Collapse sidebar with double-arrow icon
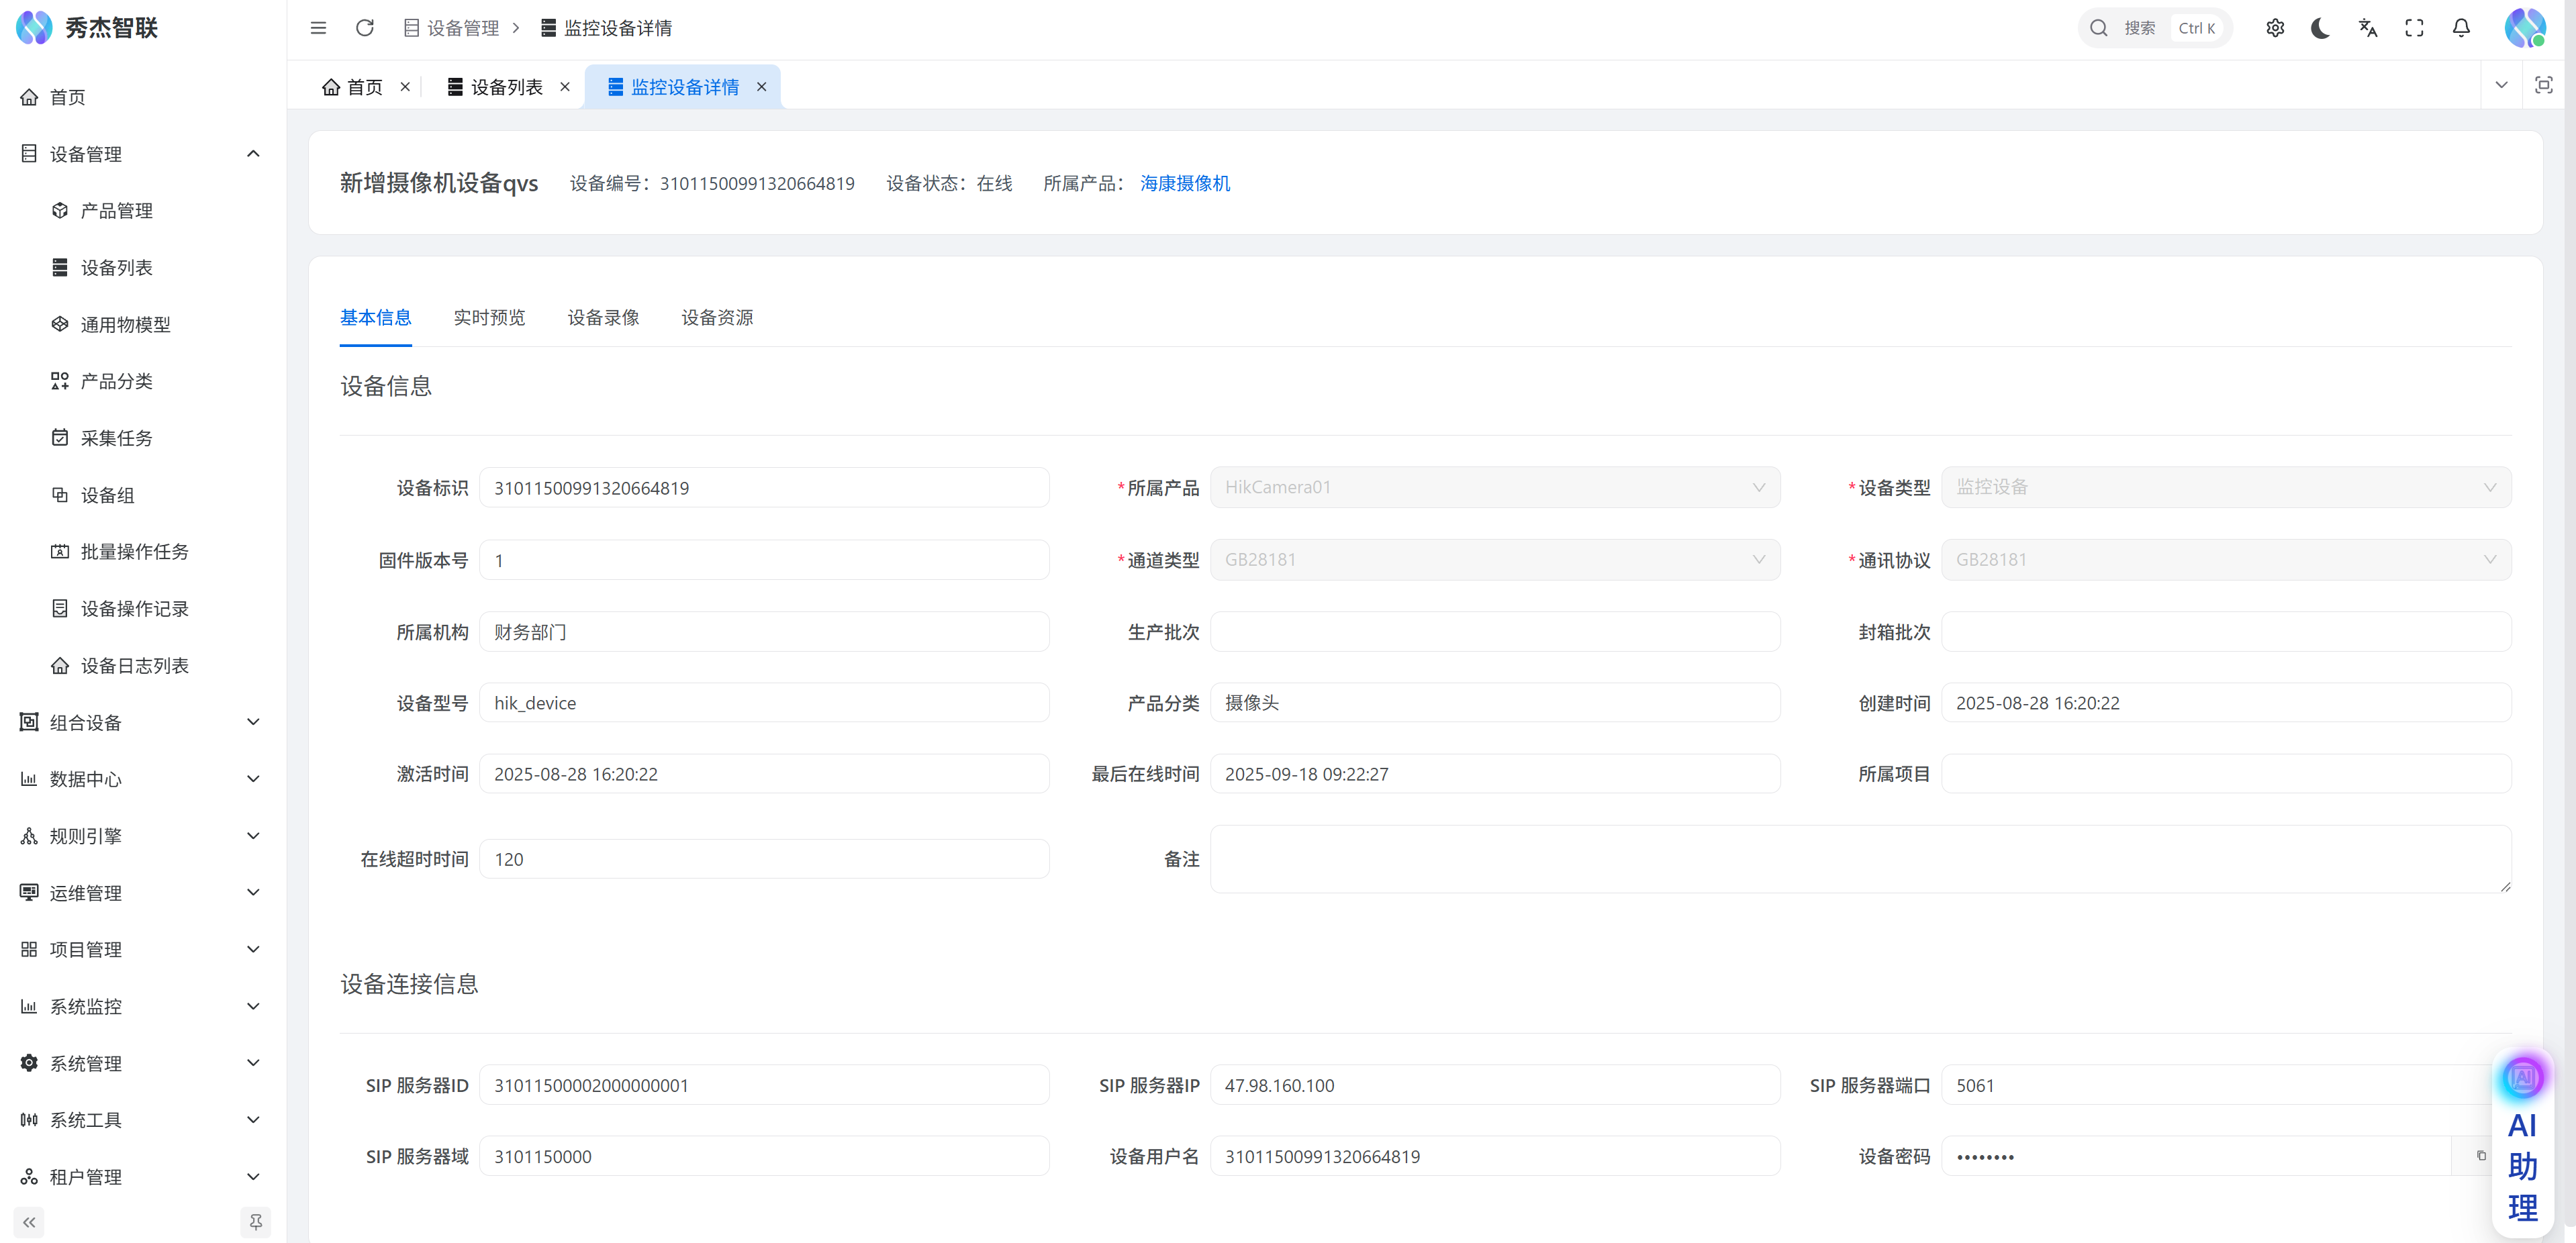This screenshot has width=2576, height=1243. (x=29, y=1222)
